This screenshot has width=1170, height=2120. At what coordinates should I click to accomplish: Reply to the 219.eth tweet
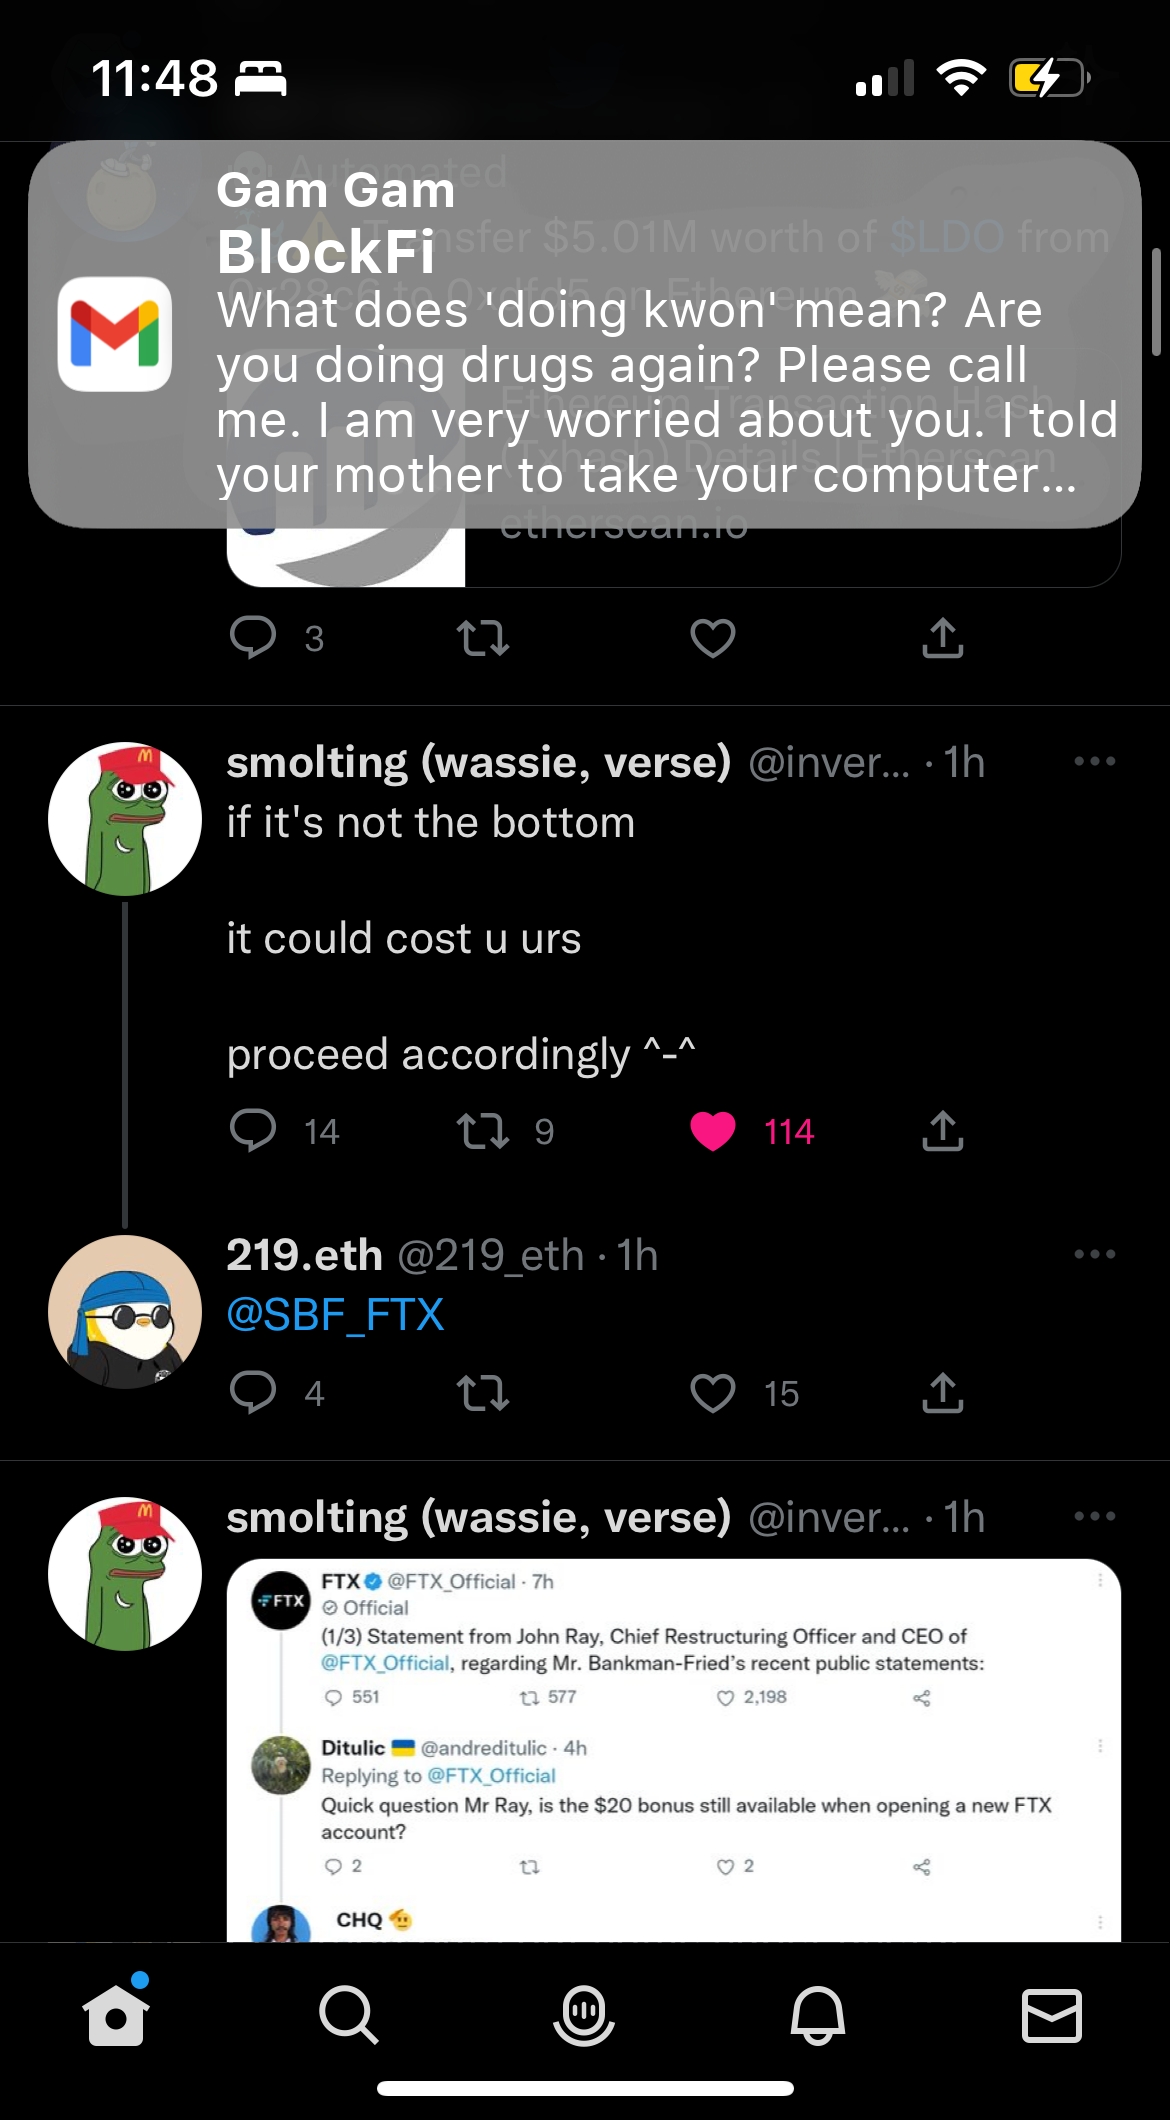coord(253,1393)
